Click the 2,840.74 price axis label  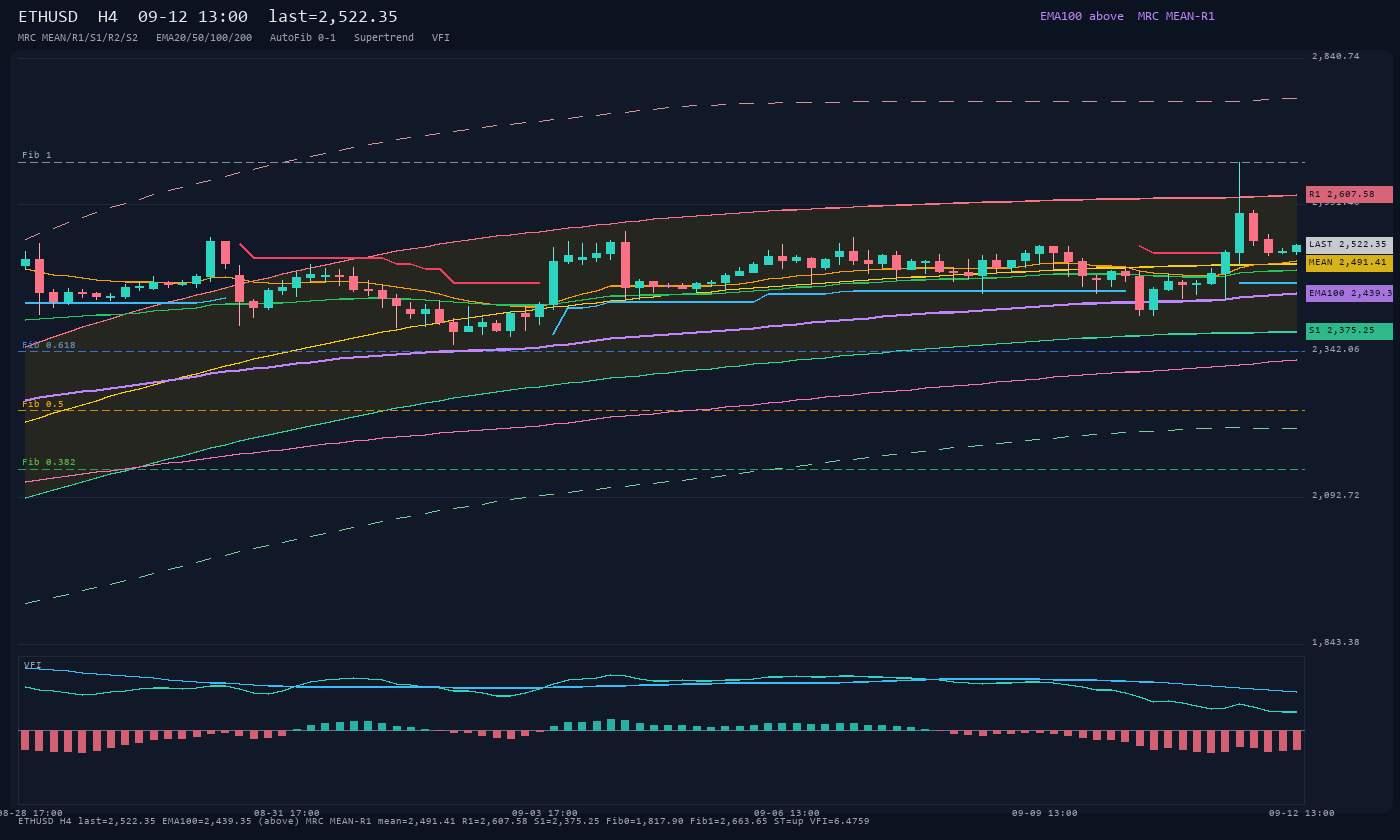click(x=1336, y=56)
